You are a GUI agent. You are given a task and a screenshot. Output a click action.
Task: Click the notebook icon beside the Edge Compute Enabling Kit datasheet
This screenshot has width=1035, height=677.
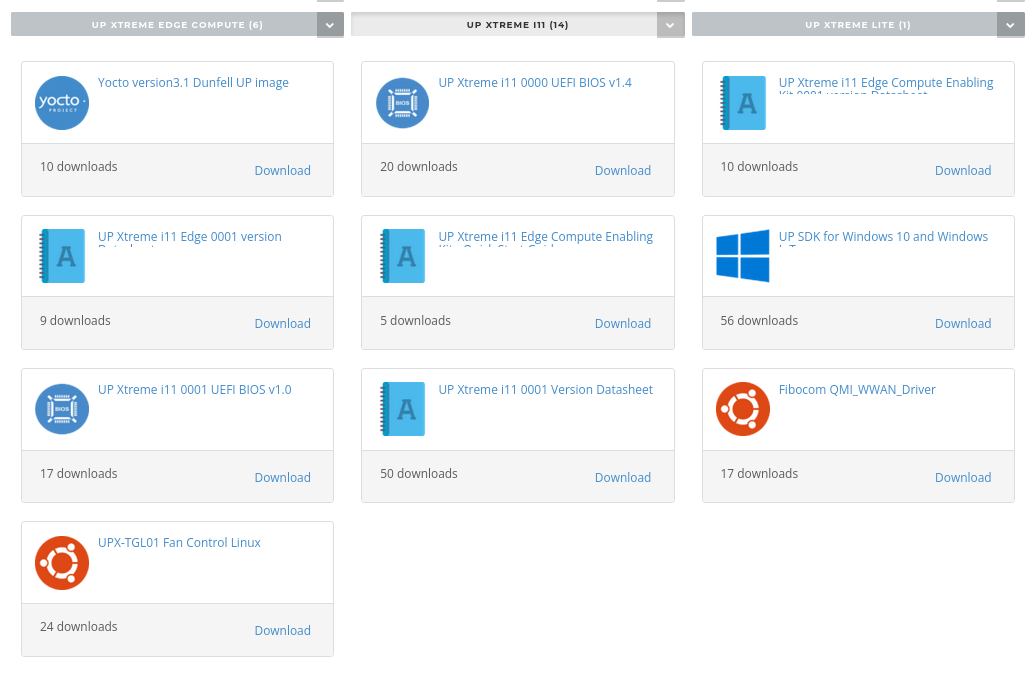[743, 103]
